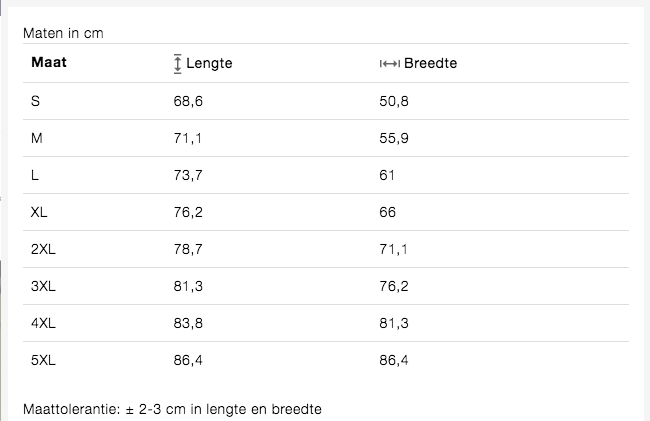
Task: Select the Breedte column header text
Action: point(431,63)
